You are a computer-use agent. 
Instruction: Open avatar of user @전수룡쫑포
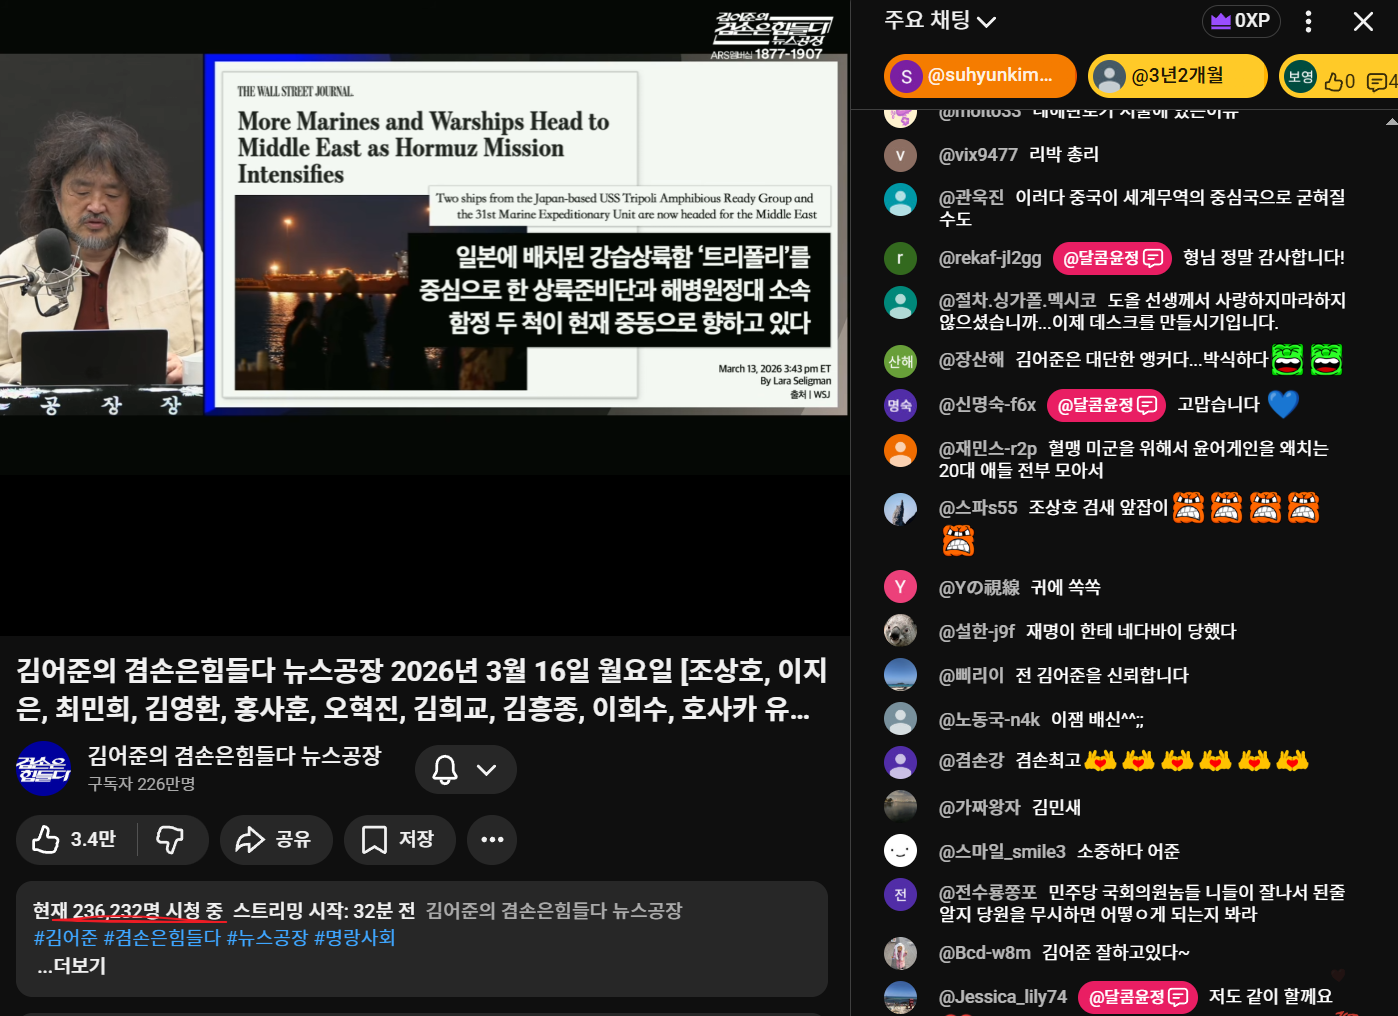point(900,894)
